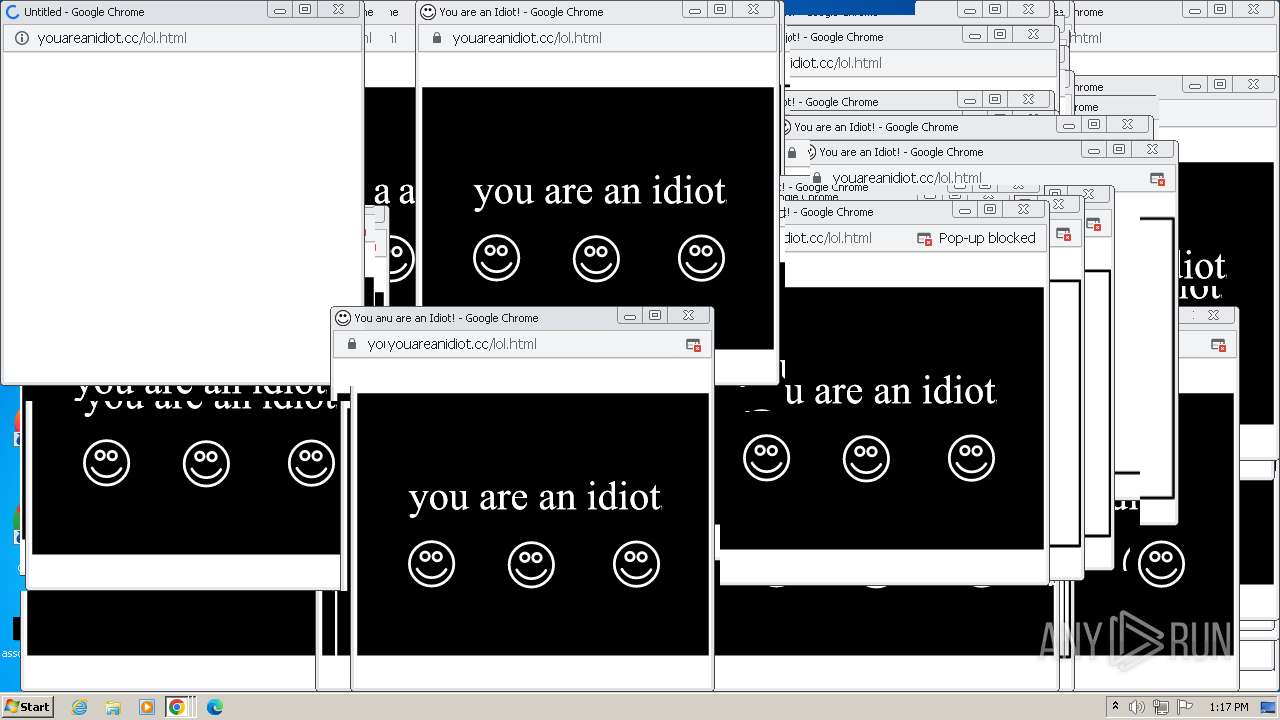This screenshot has width=1280, height=720.
Task: Show hidden system tray icons arrow
Action: pos(1115,707)
